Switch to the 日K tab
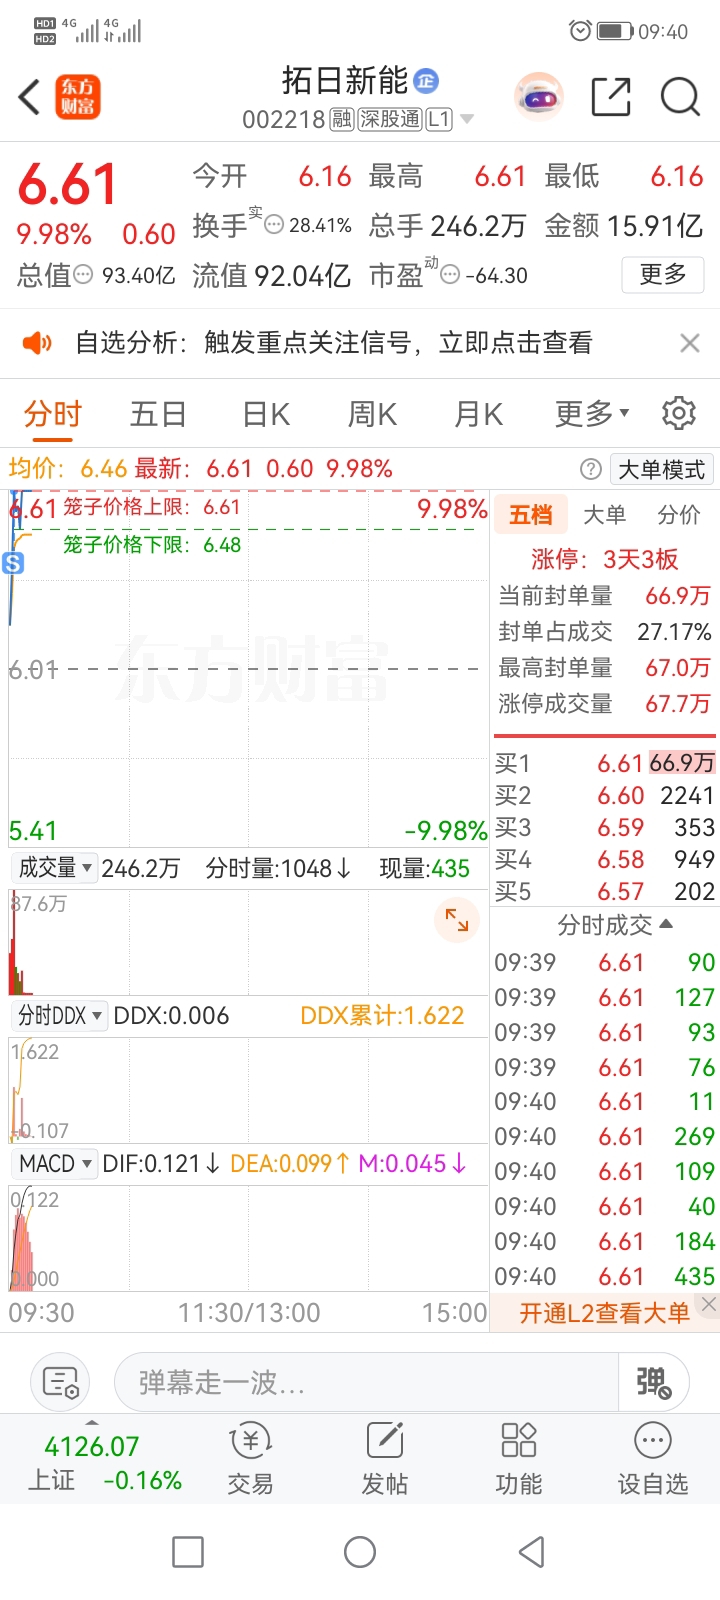 (x=266, y=413)
